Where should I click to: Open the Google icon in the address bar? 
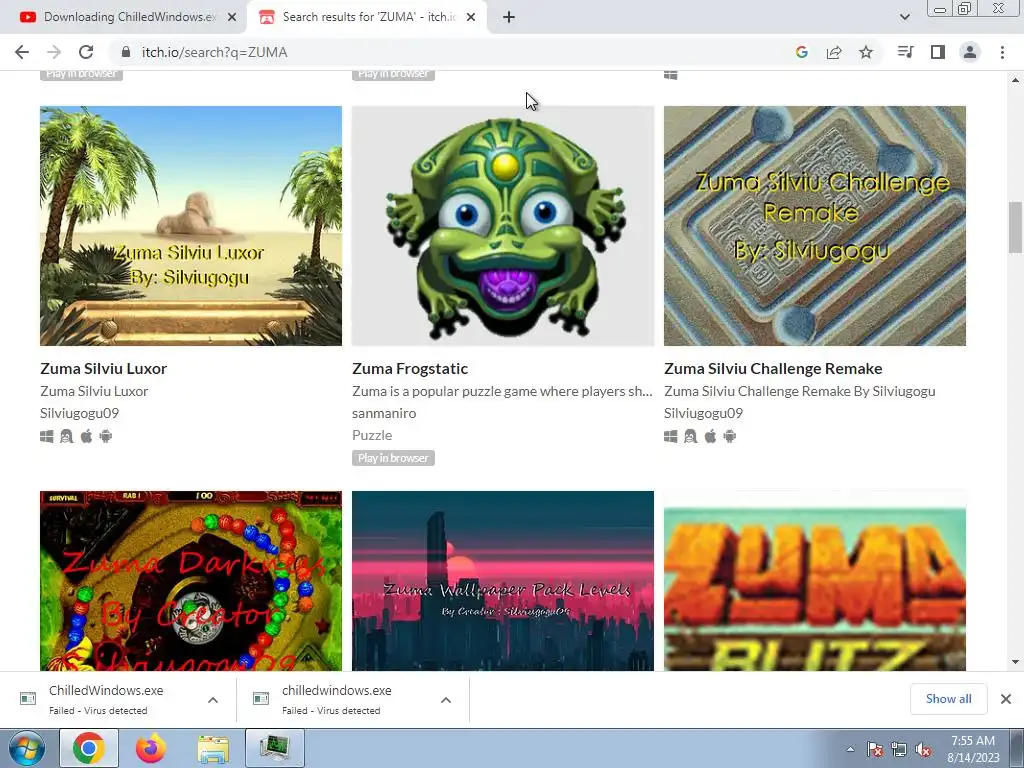click(x=802, y=52)
